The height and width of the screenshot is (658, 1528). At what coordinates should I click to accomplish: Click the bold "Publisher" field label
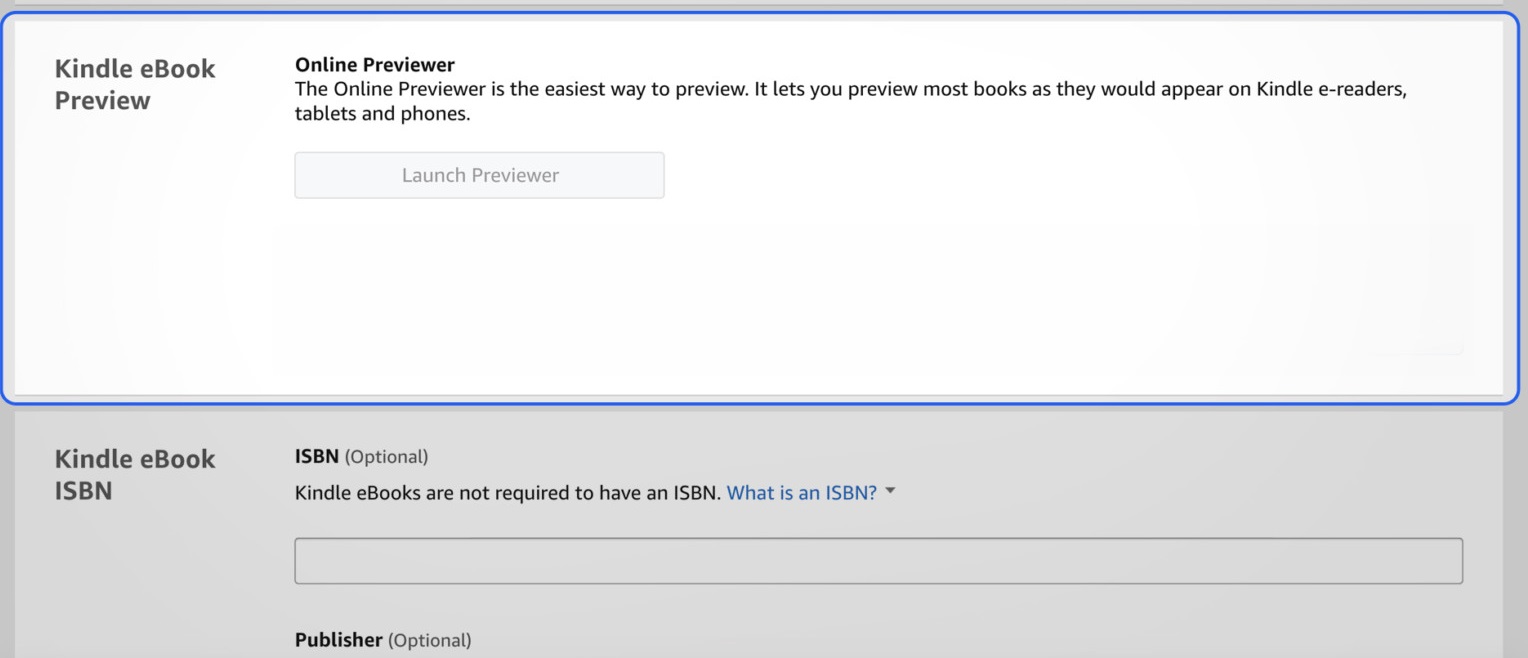click(x=338, y=640)
